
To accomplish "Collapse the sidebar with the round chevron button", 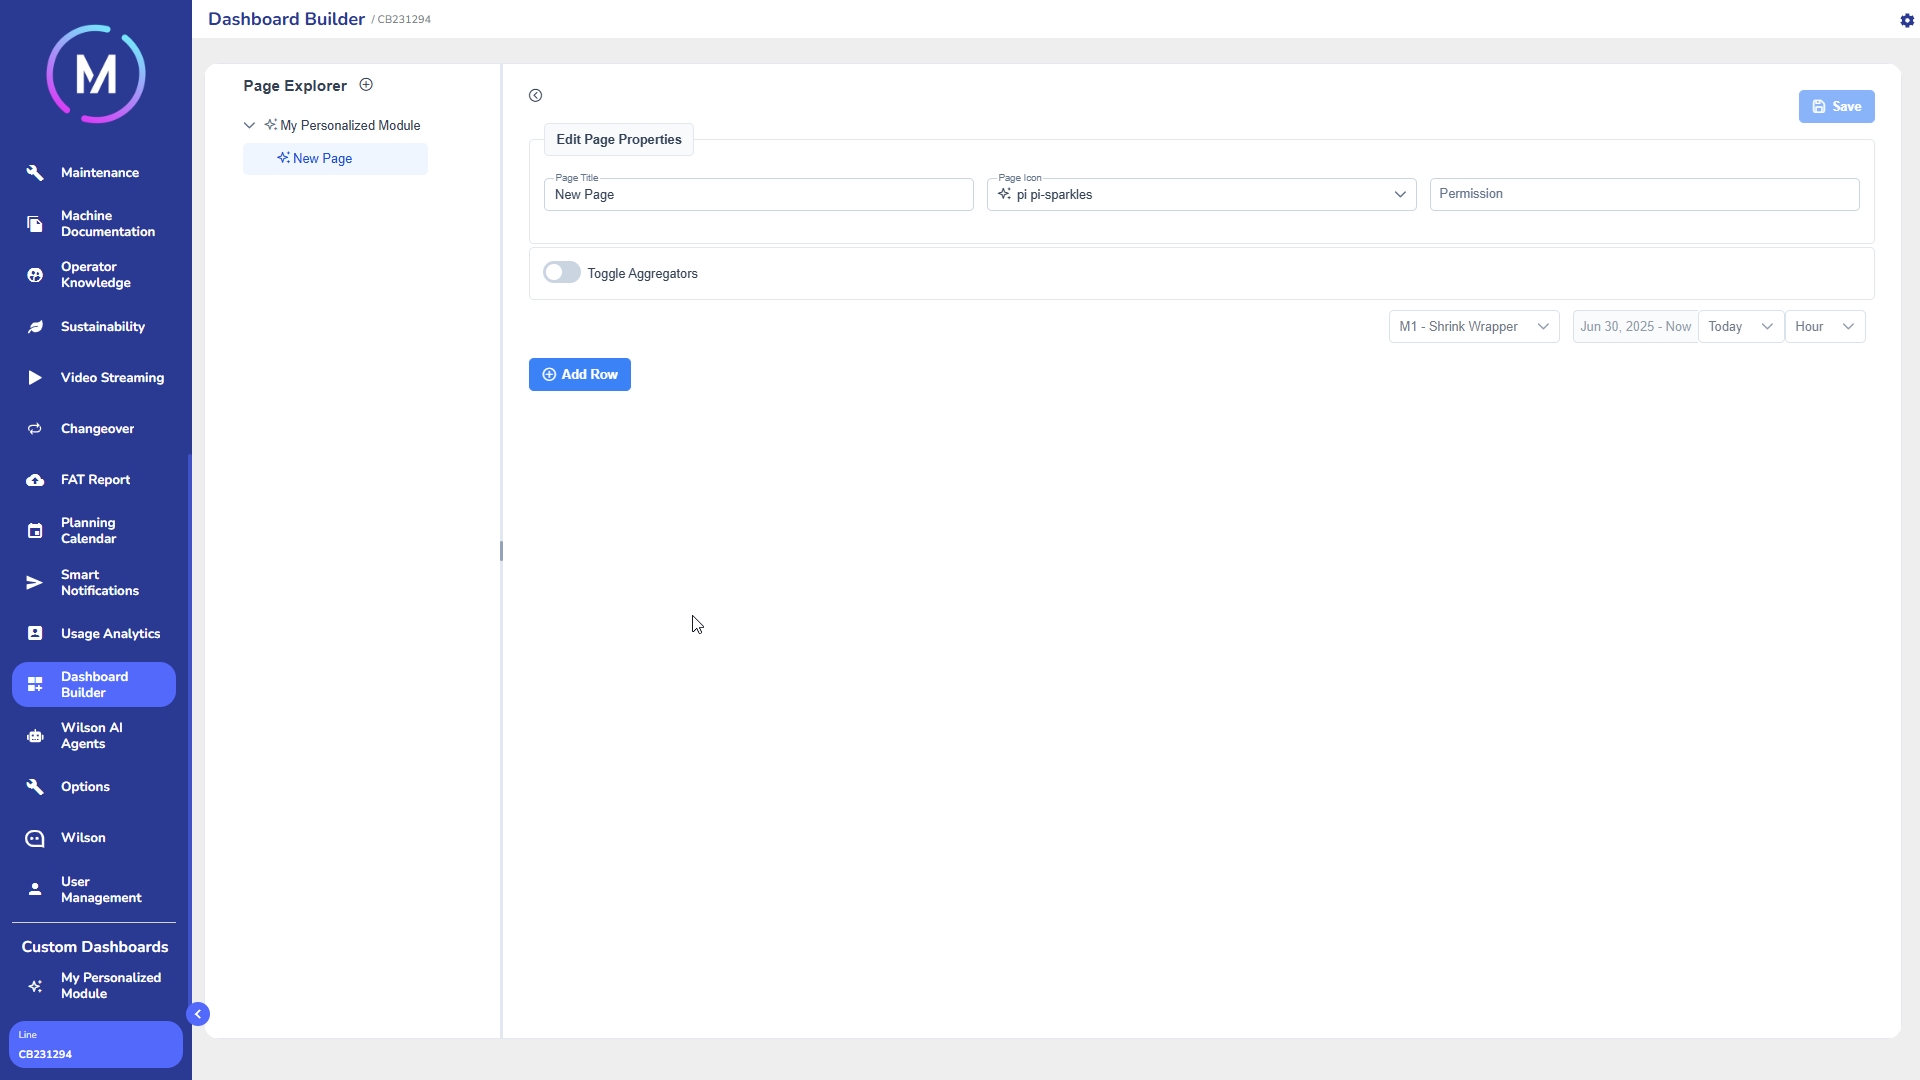I will pyautogui.click(x=198, y=1014).
